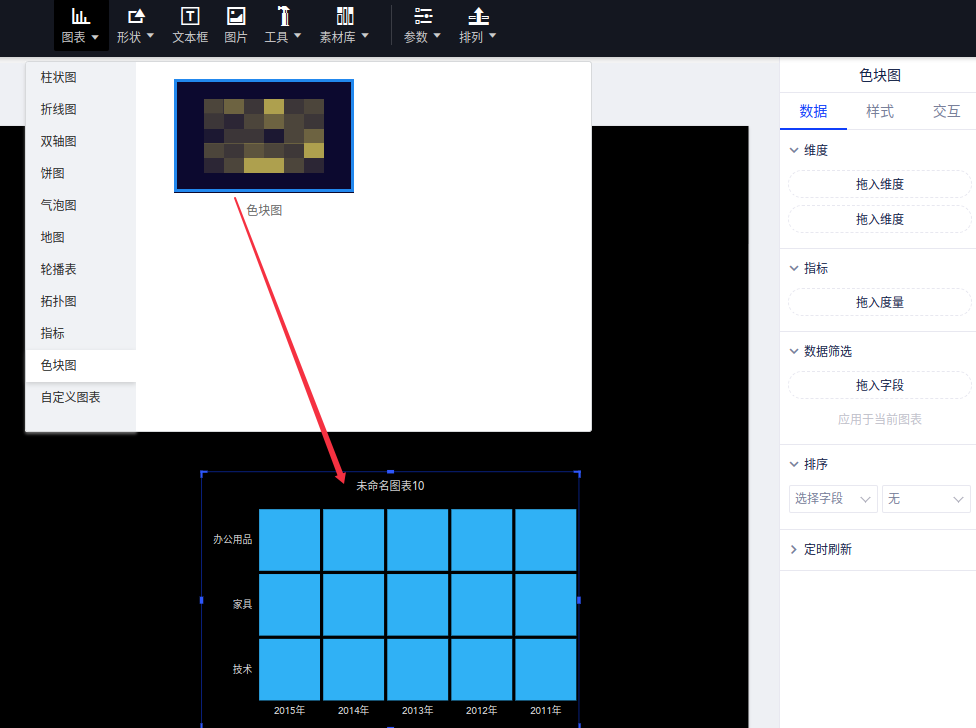Click the 图片 image icon
This screenshot has height=728, width=976.
pyautogui.click(x=236, y=17)
